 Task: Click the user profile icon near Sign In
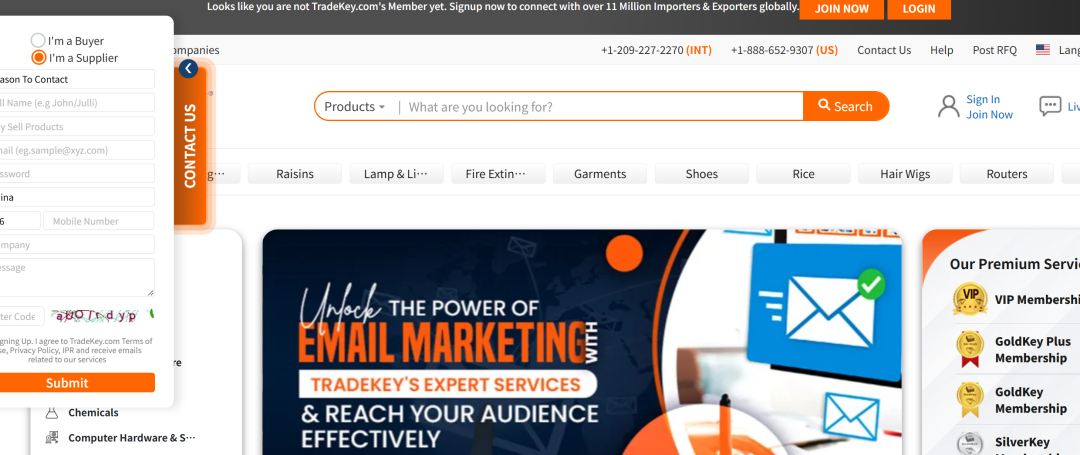[948, 106]
